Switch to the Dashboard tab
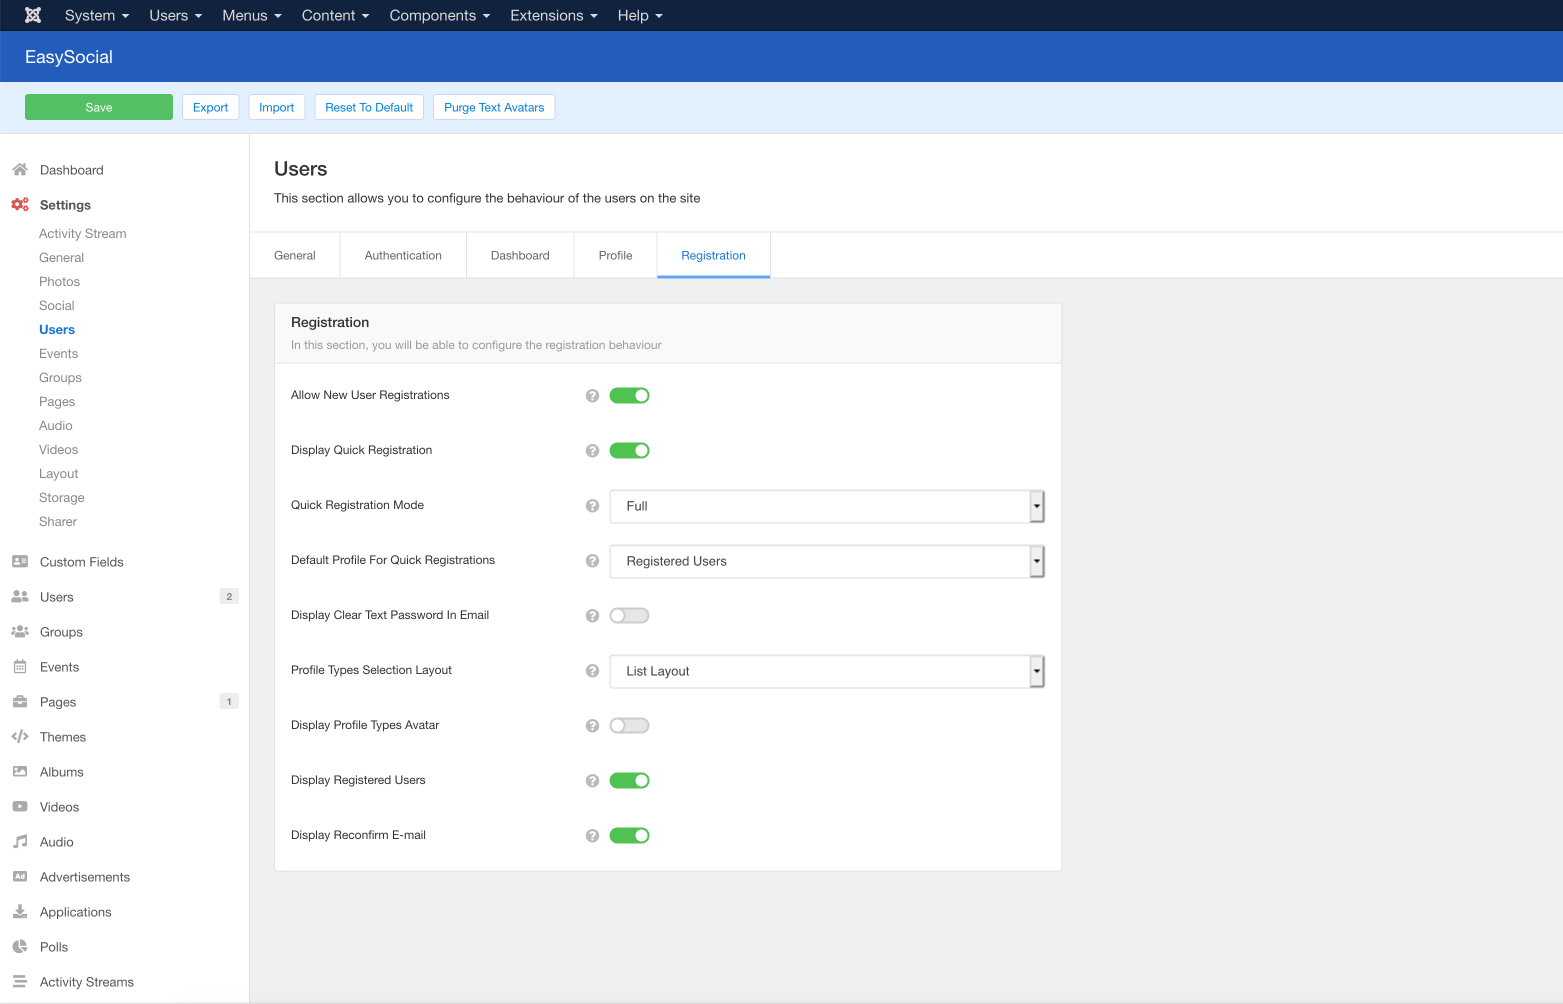1563x1004 pixels. click(520, 256)
